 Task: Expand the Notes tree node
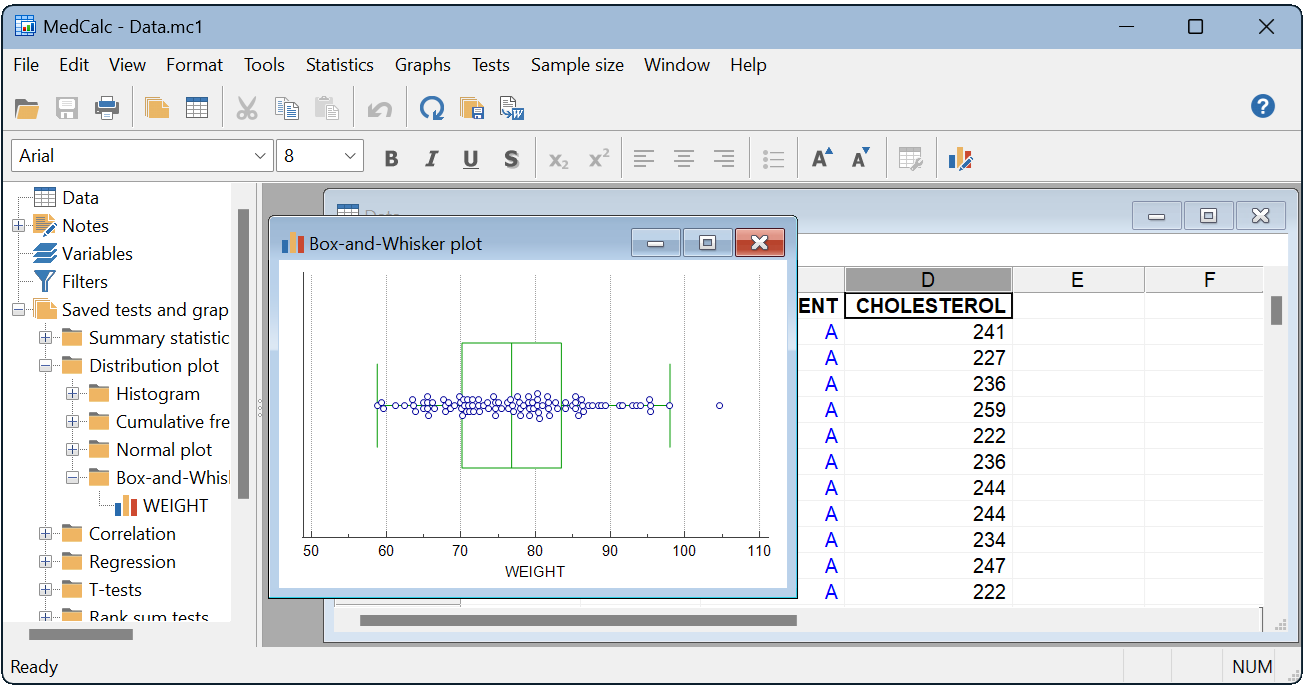[18, 226]
